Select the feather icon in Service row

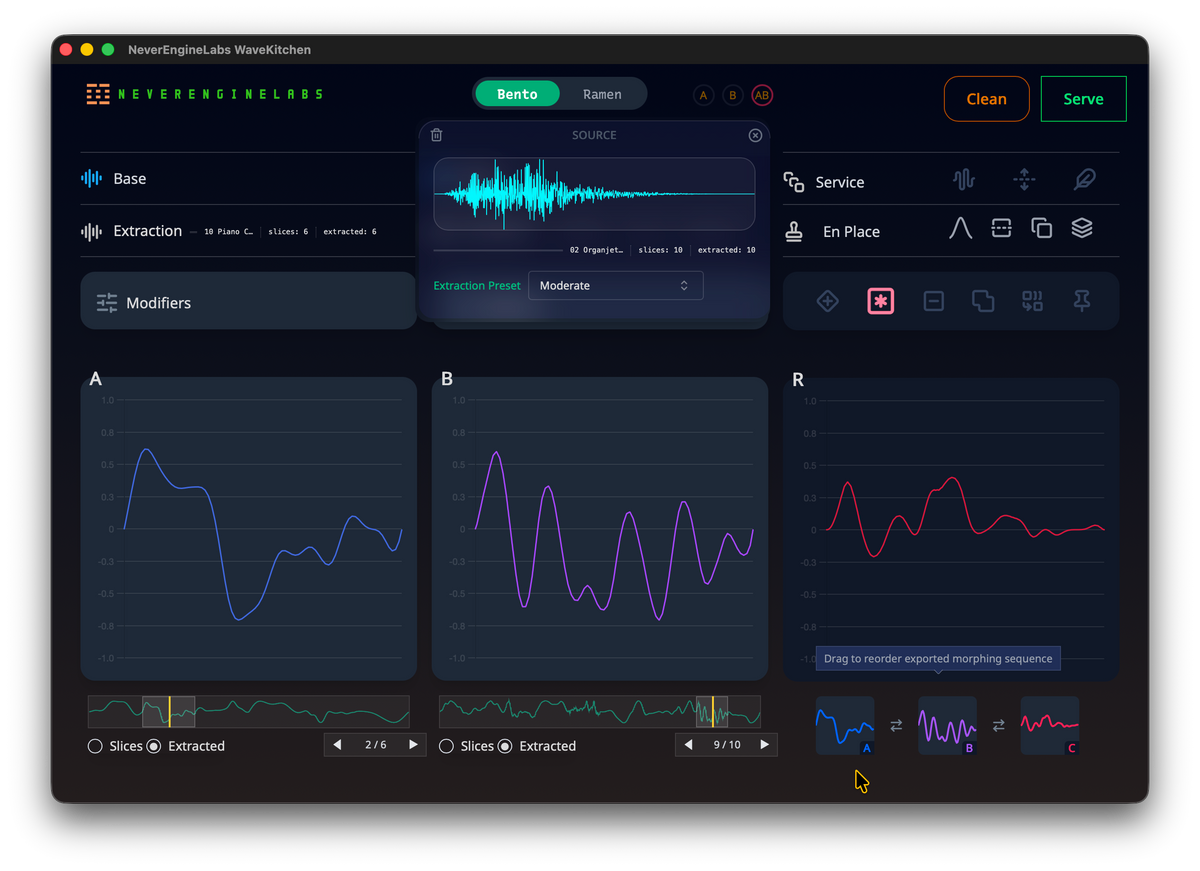(1084, 180)
